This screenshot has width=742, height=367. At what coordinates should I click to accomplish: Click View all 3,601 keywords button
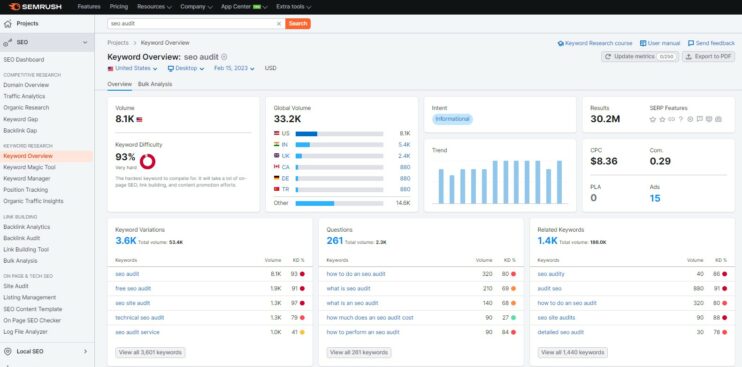(x=150, y=352)
